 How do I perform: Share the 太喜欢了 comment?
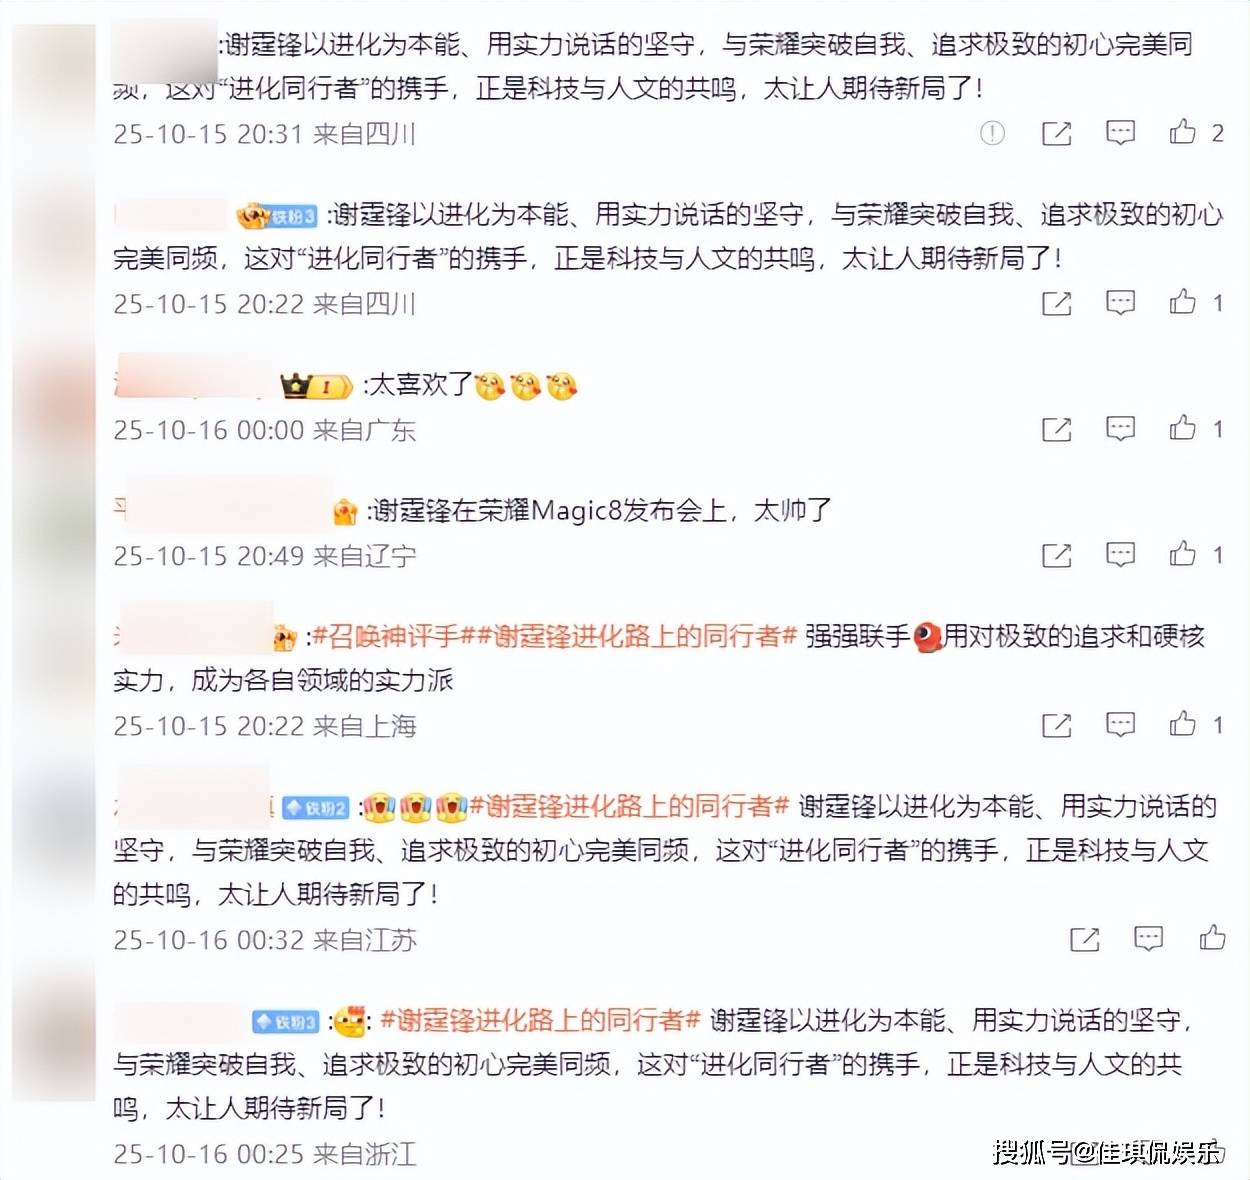click(x=1057, y=429)
